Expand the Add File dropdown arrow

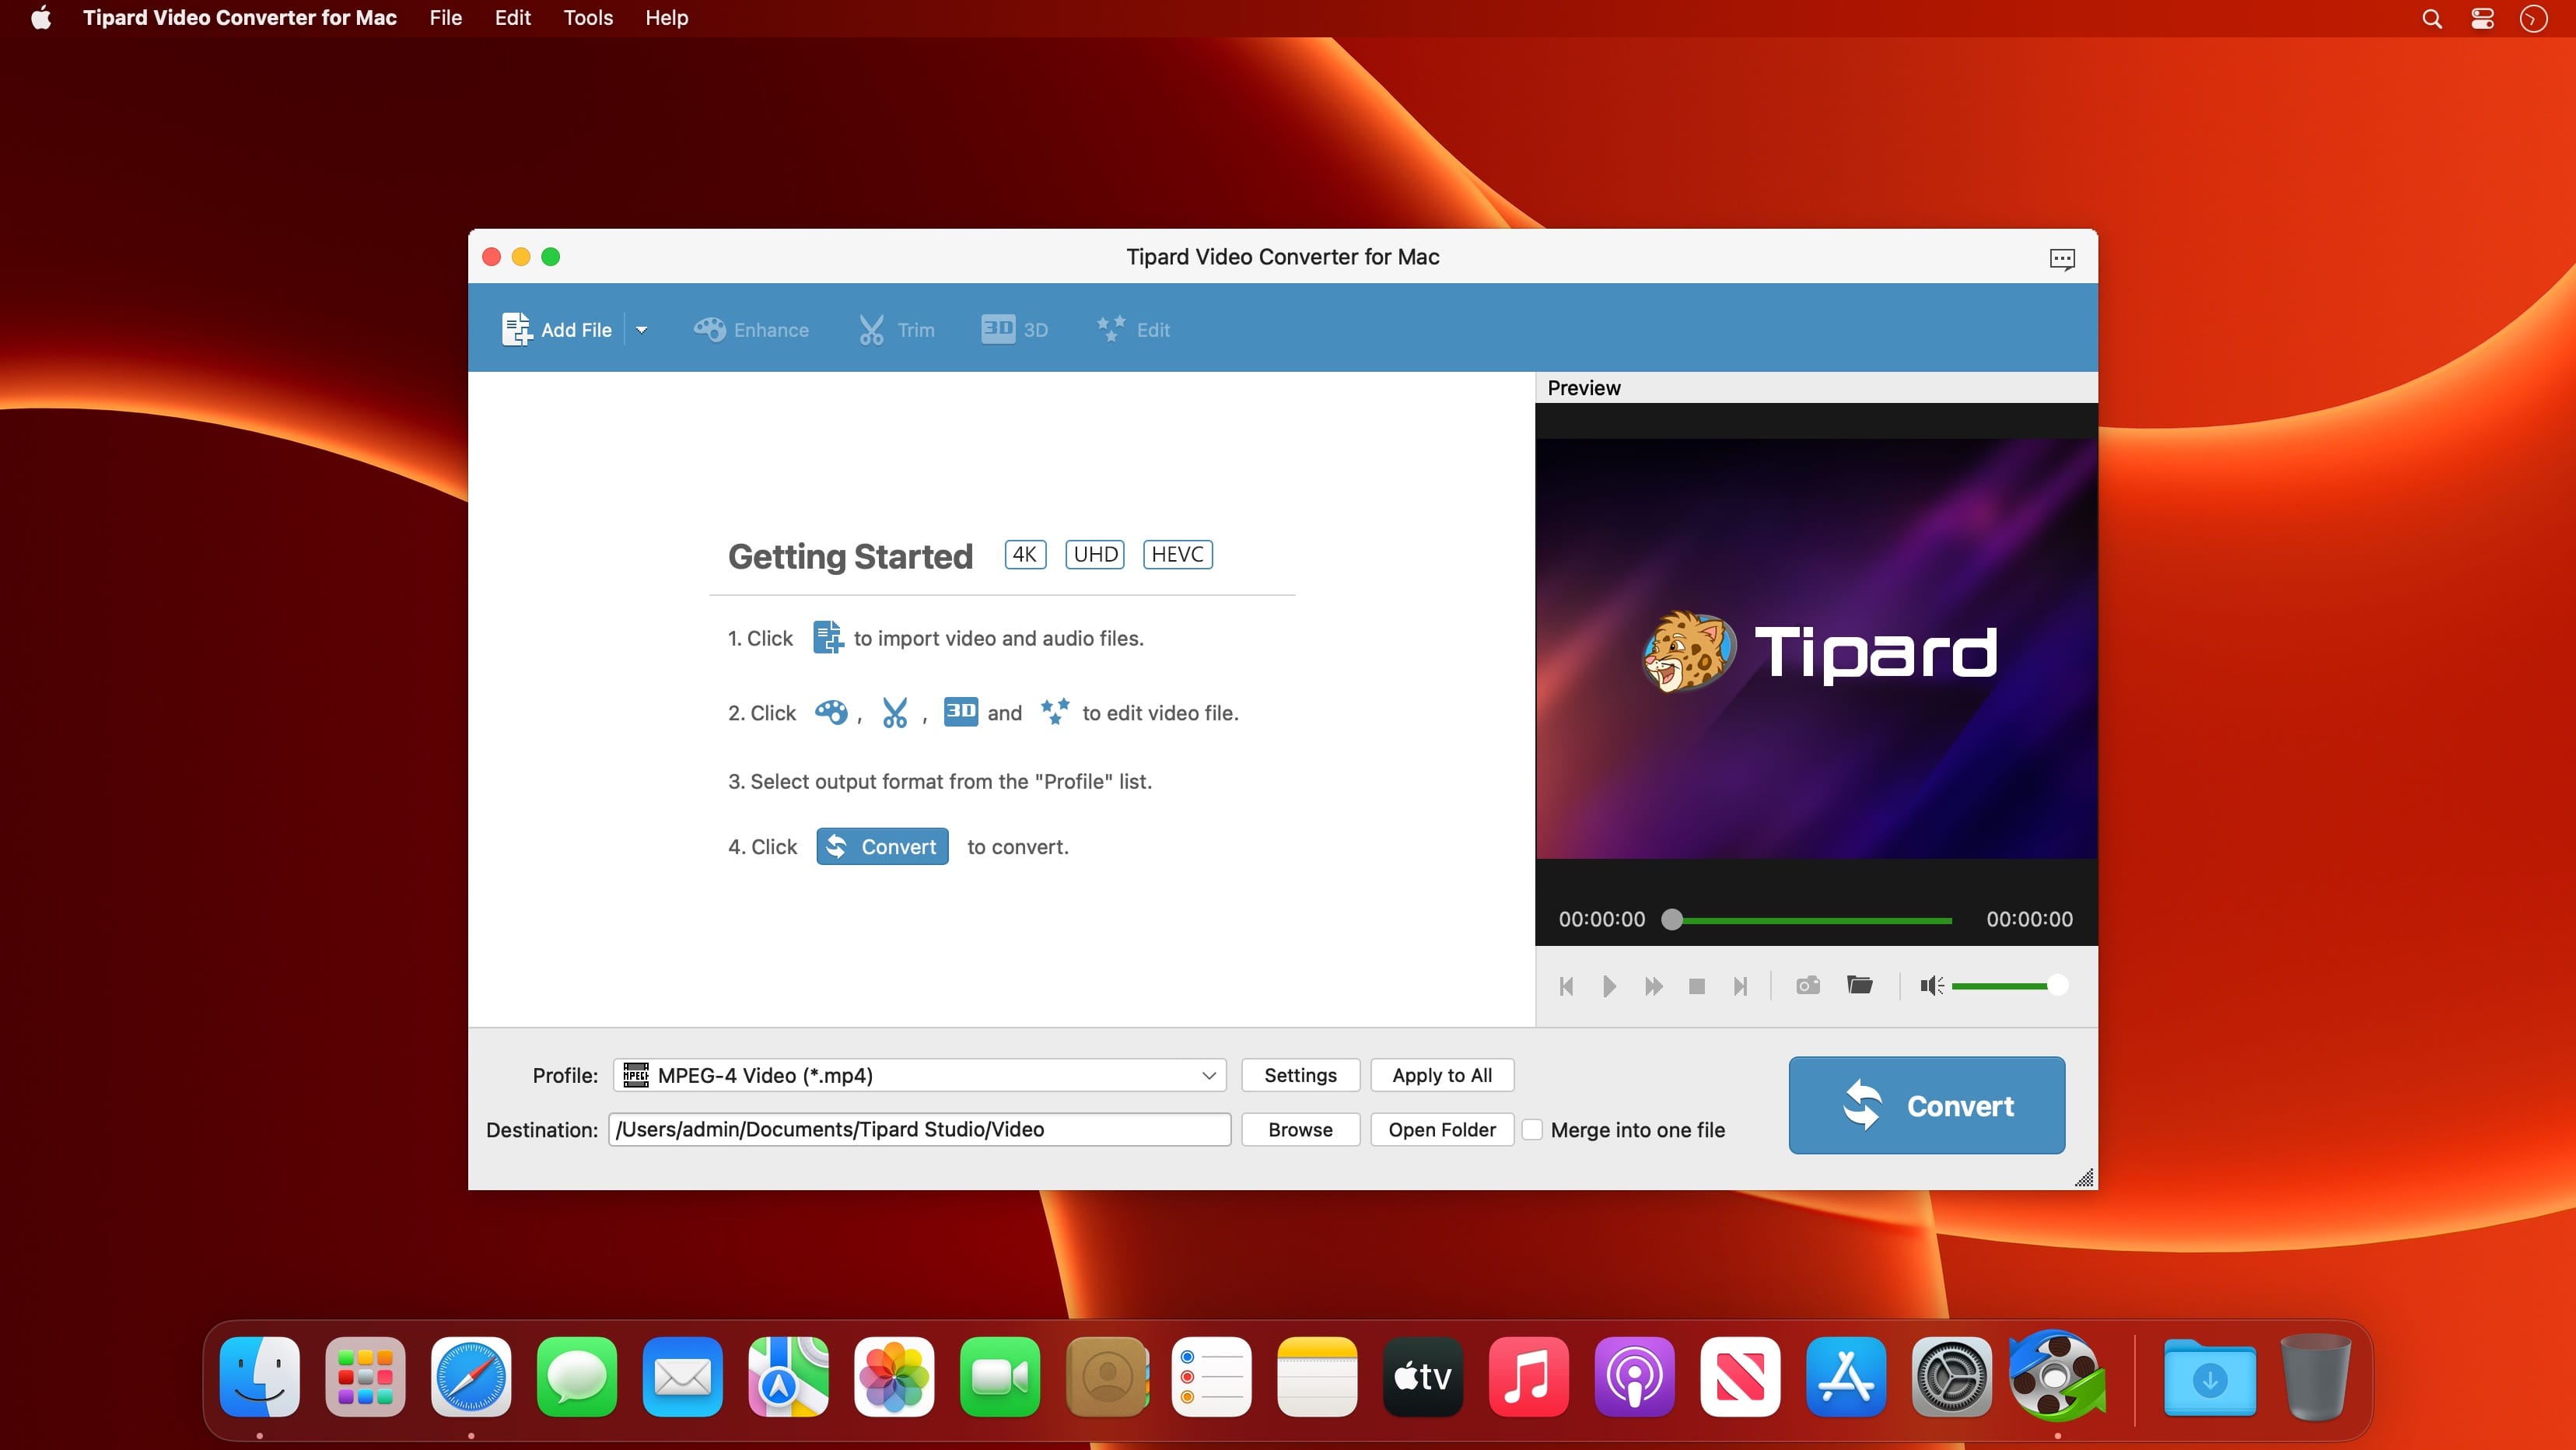[641, 329]
